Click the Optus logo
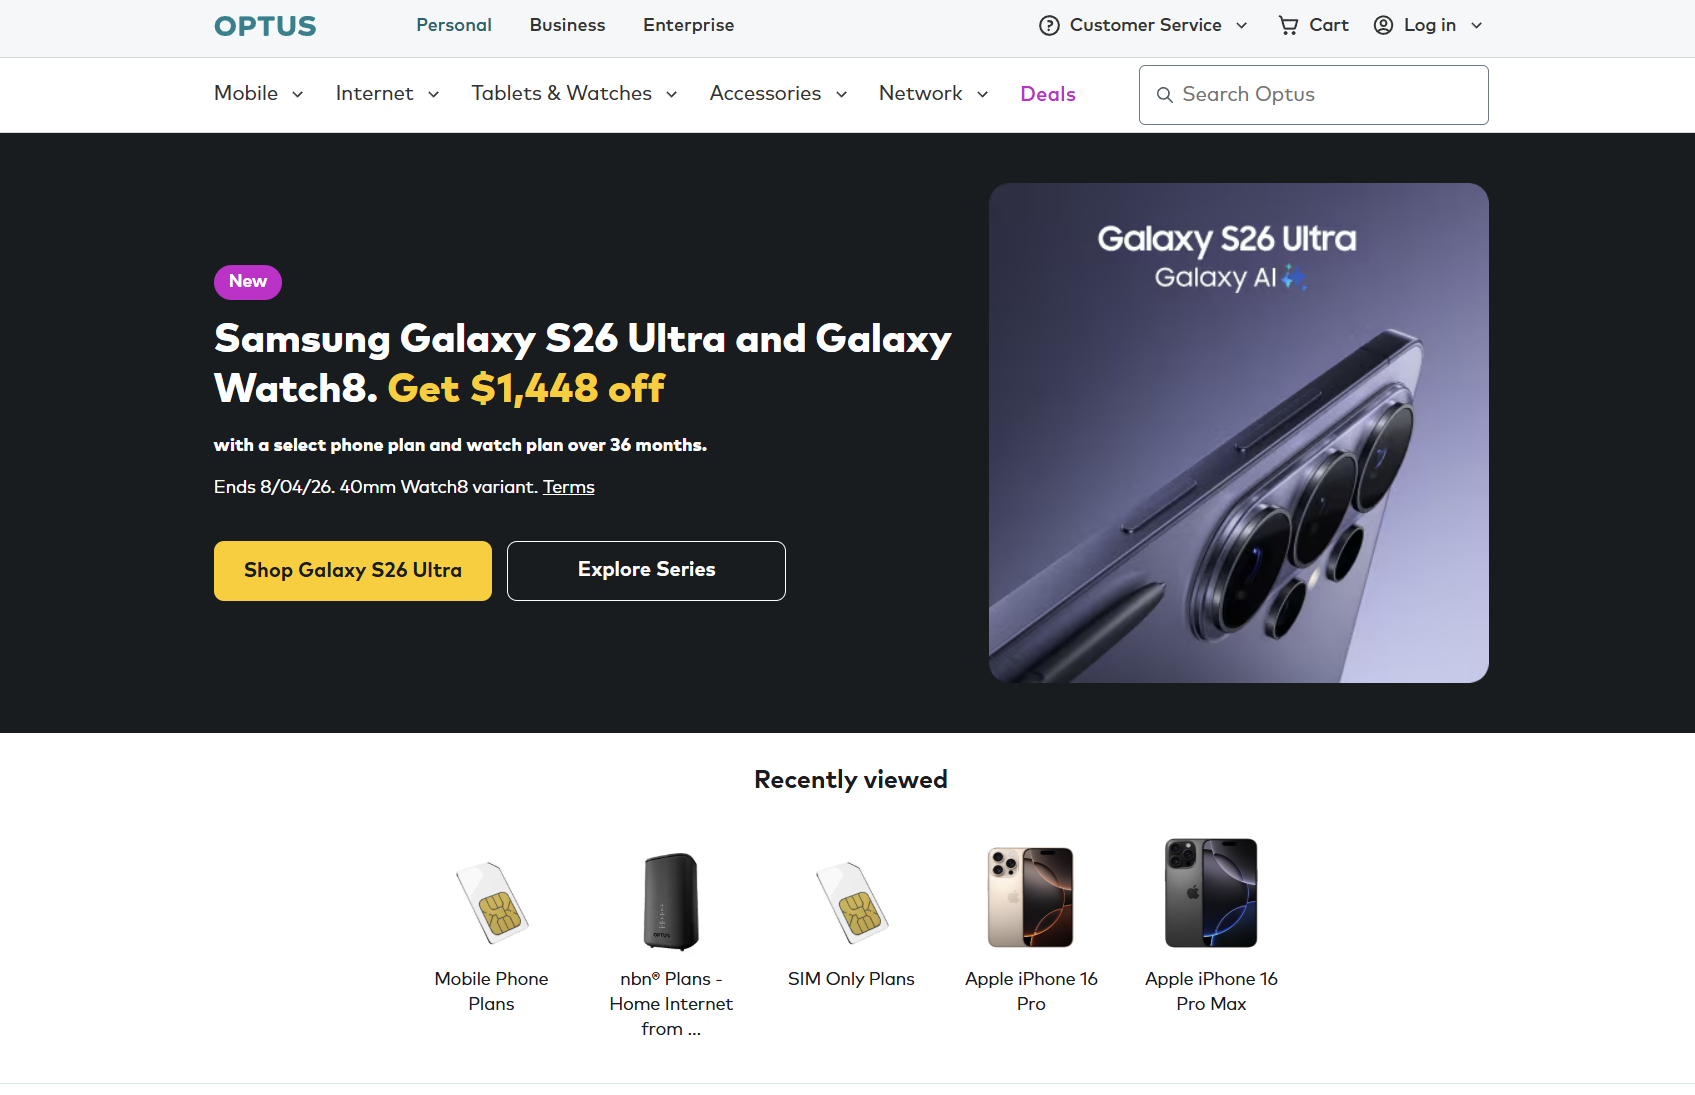This screenshot has height=1095, width=1695. (x=263, y=25)
